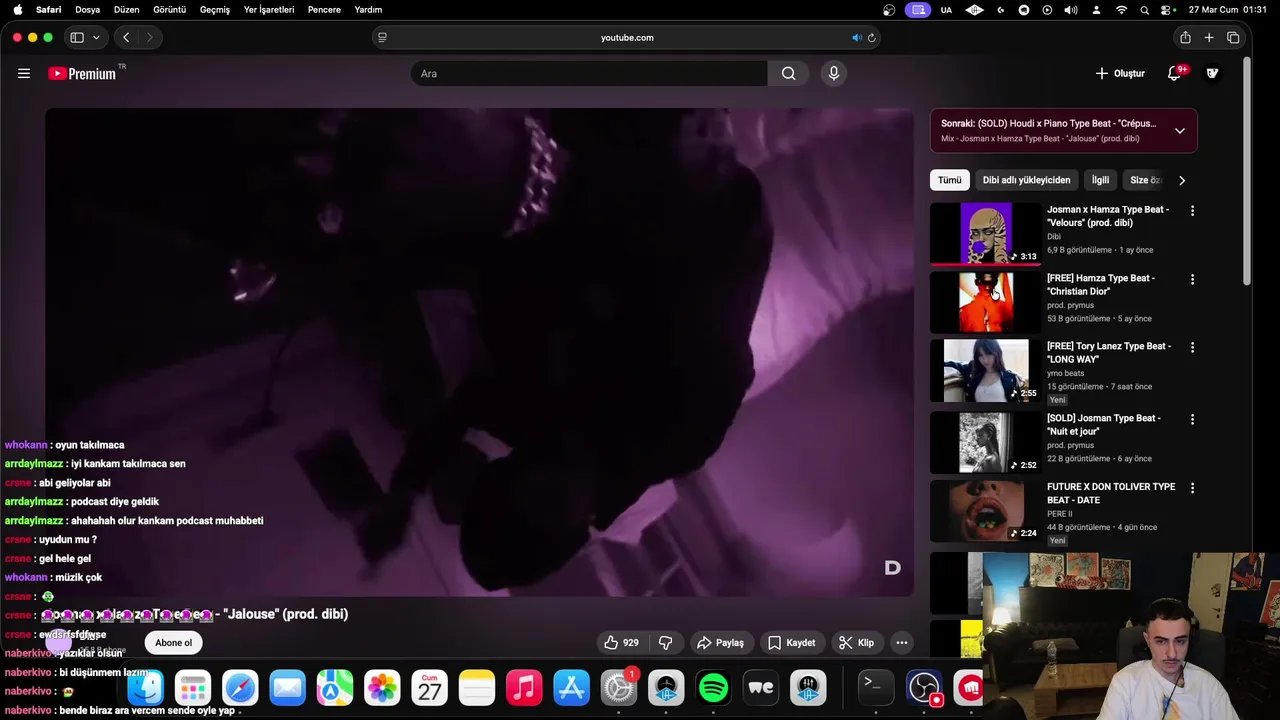Go to YouTube Premium home logo

82,73
